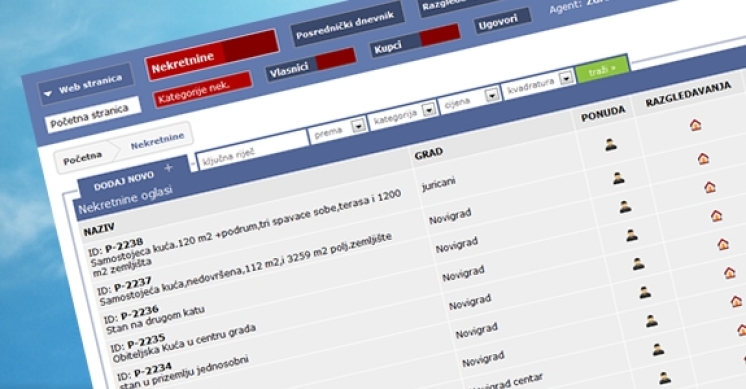Click the house icon in the P-2234 row

[x=723, y=245]
